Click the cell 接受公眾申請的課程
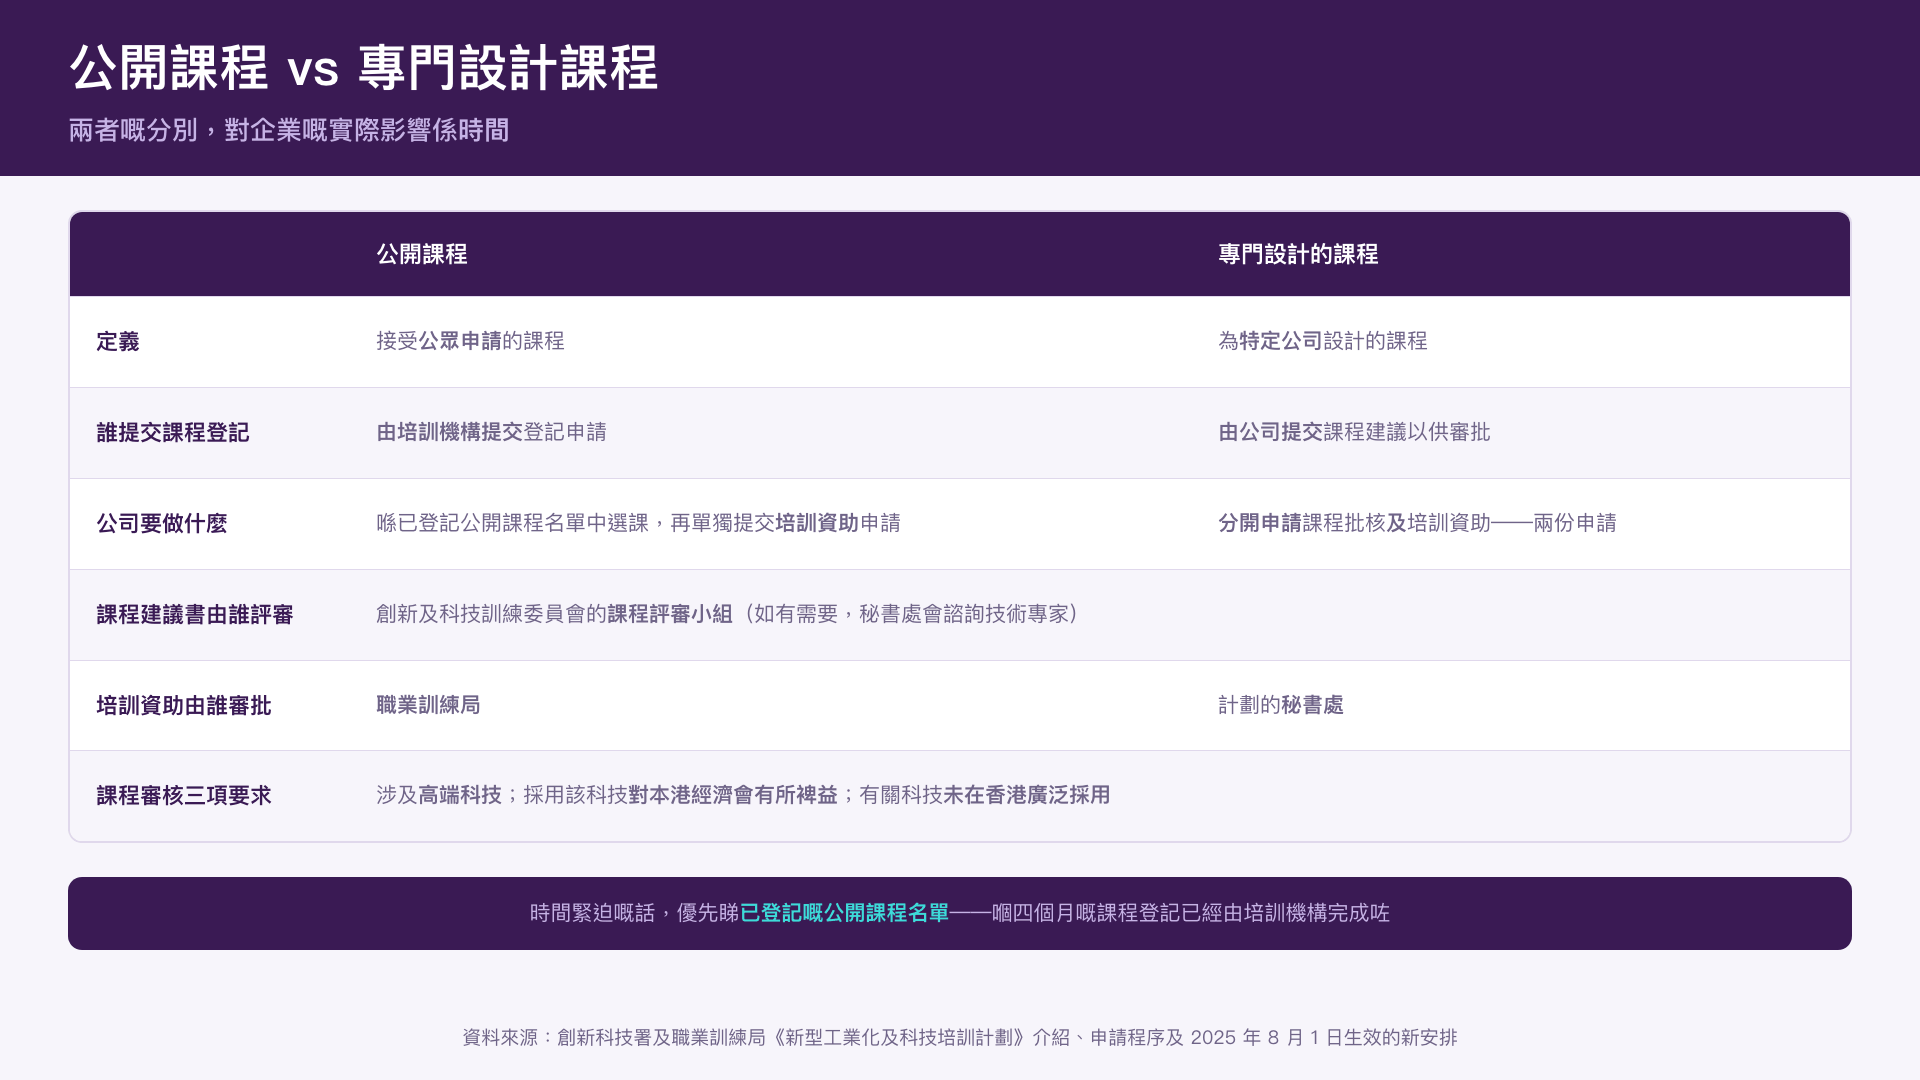The image size is (1920, 1080). tap(470, 341)
